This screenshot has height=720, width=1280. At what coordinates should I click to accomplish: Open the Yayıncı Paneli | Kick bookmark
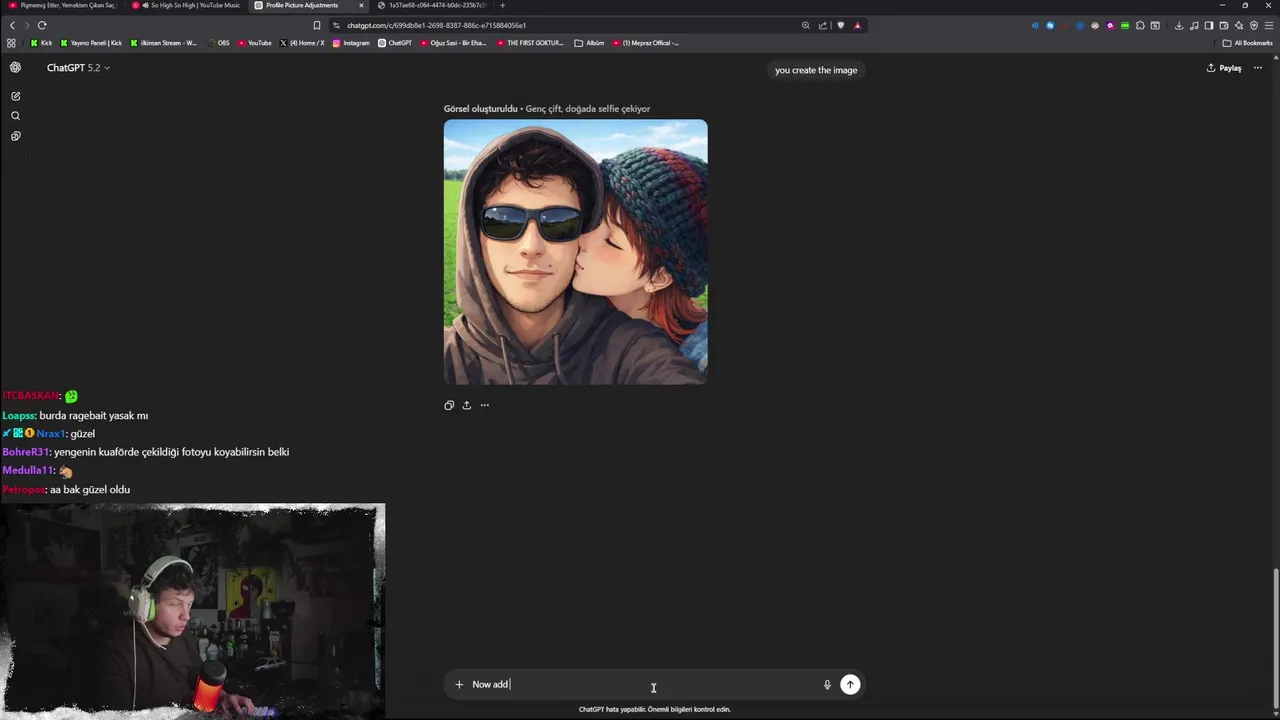91,43
